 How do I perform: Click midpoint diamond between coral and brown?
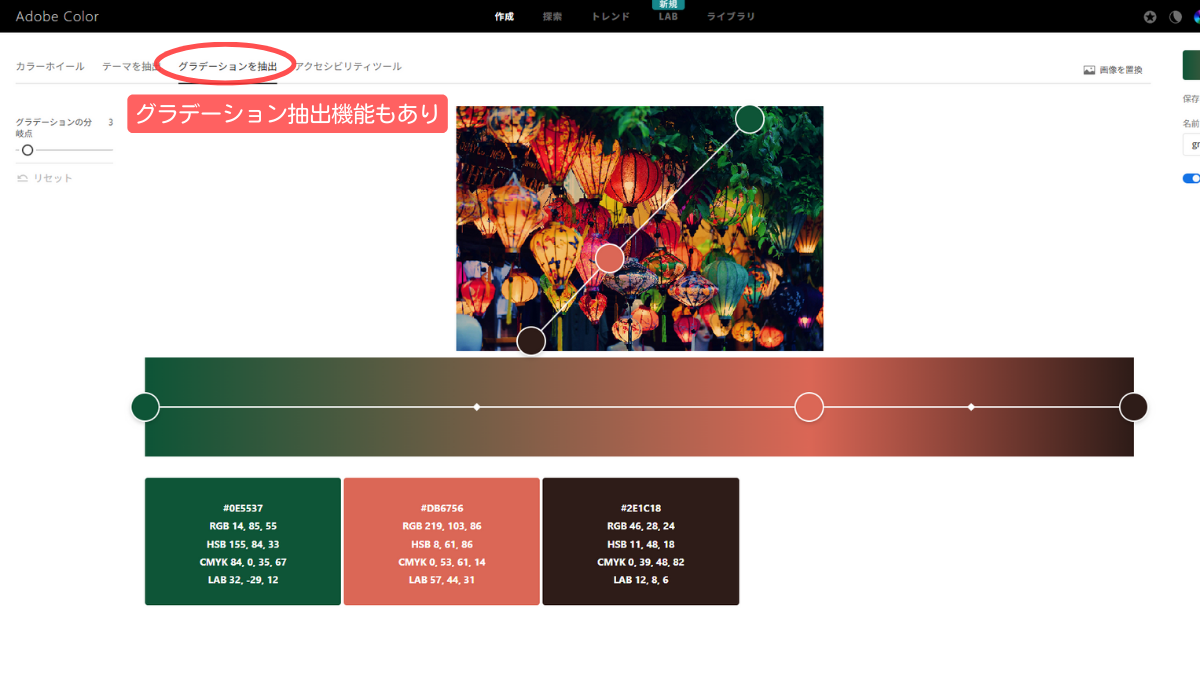click(x=971, y=407)
